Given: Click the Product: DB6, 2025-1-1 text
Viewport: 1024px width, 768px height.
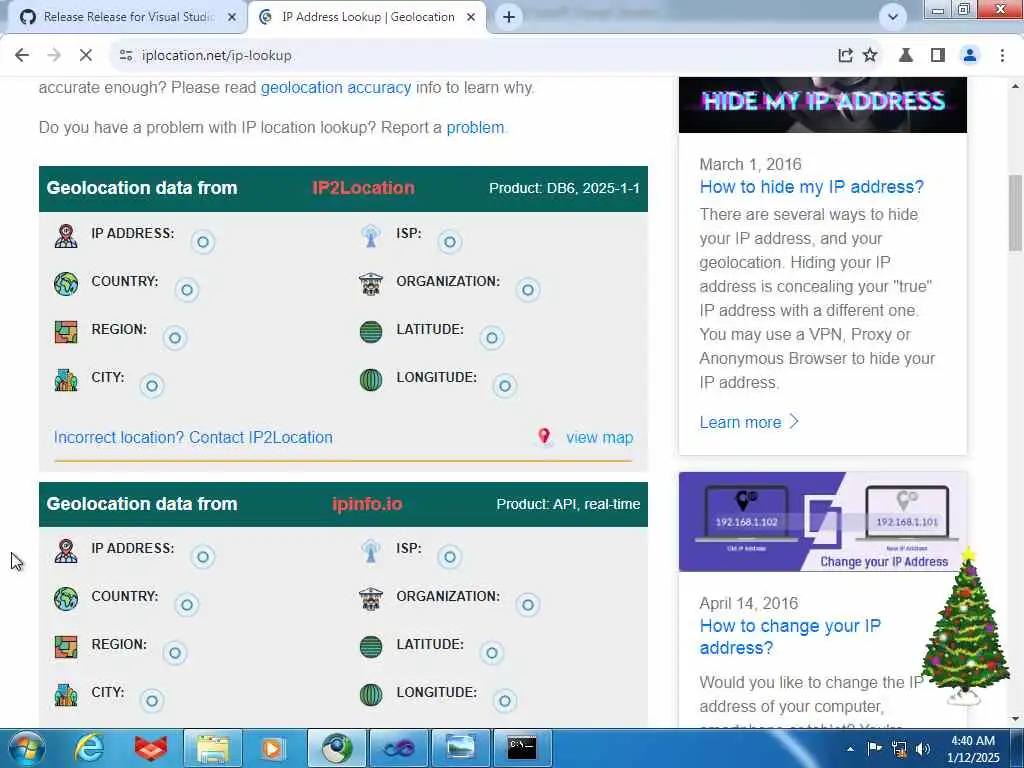Looking at the screenshot, I should tap(564, 188).
